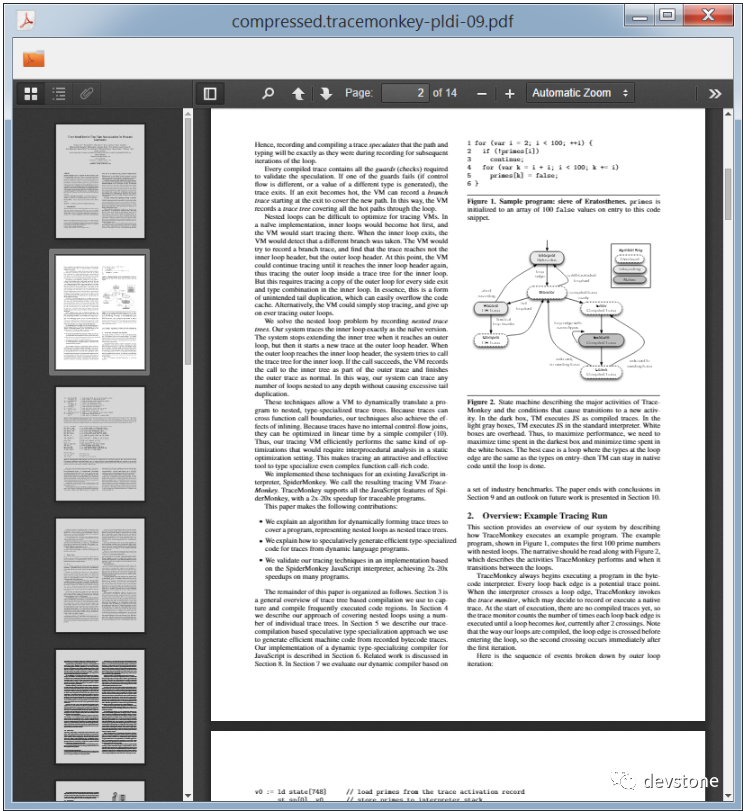Click the window title 'compressed.tracemonkey-pldi-09.pdf'
Image resolution: width=743 pixels, height=811 pixels.
[372, 22]
